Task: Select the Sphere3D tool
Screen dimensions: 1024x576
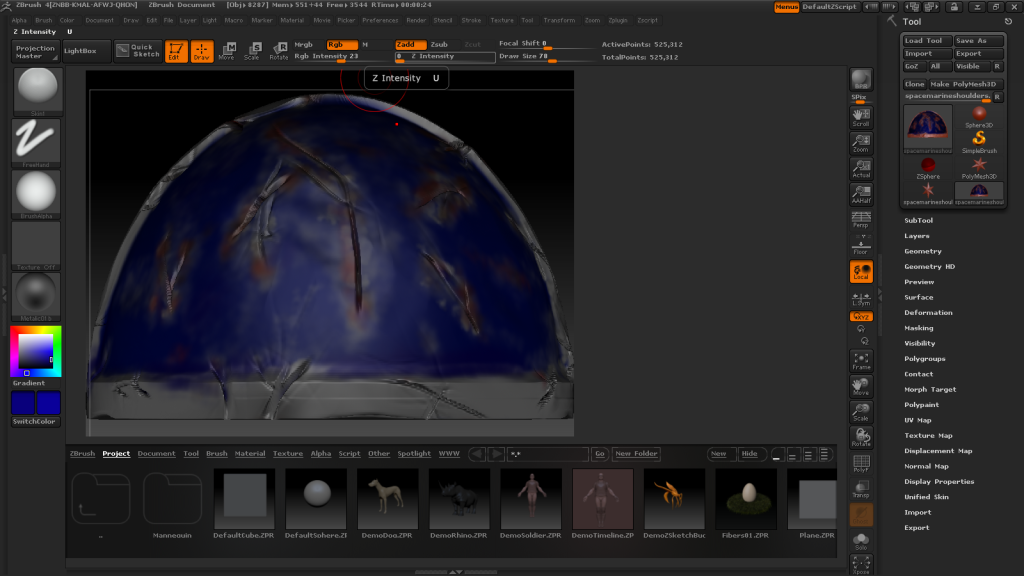Action: click(978, 116)
